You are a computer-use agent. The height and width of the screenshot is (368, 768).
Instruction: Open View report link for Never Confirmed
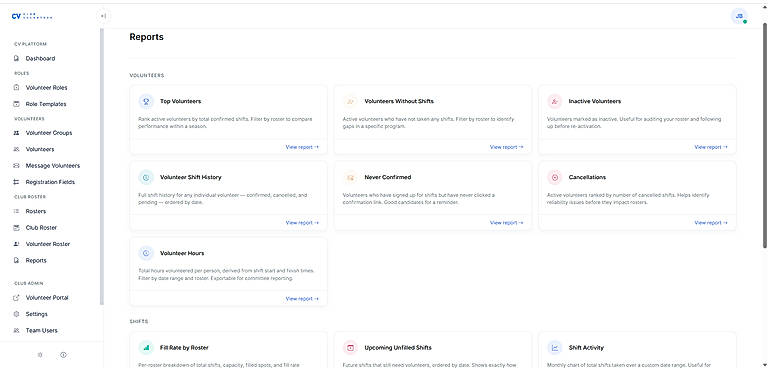point(506,222)
